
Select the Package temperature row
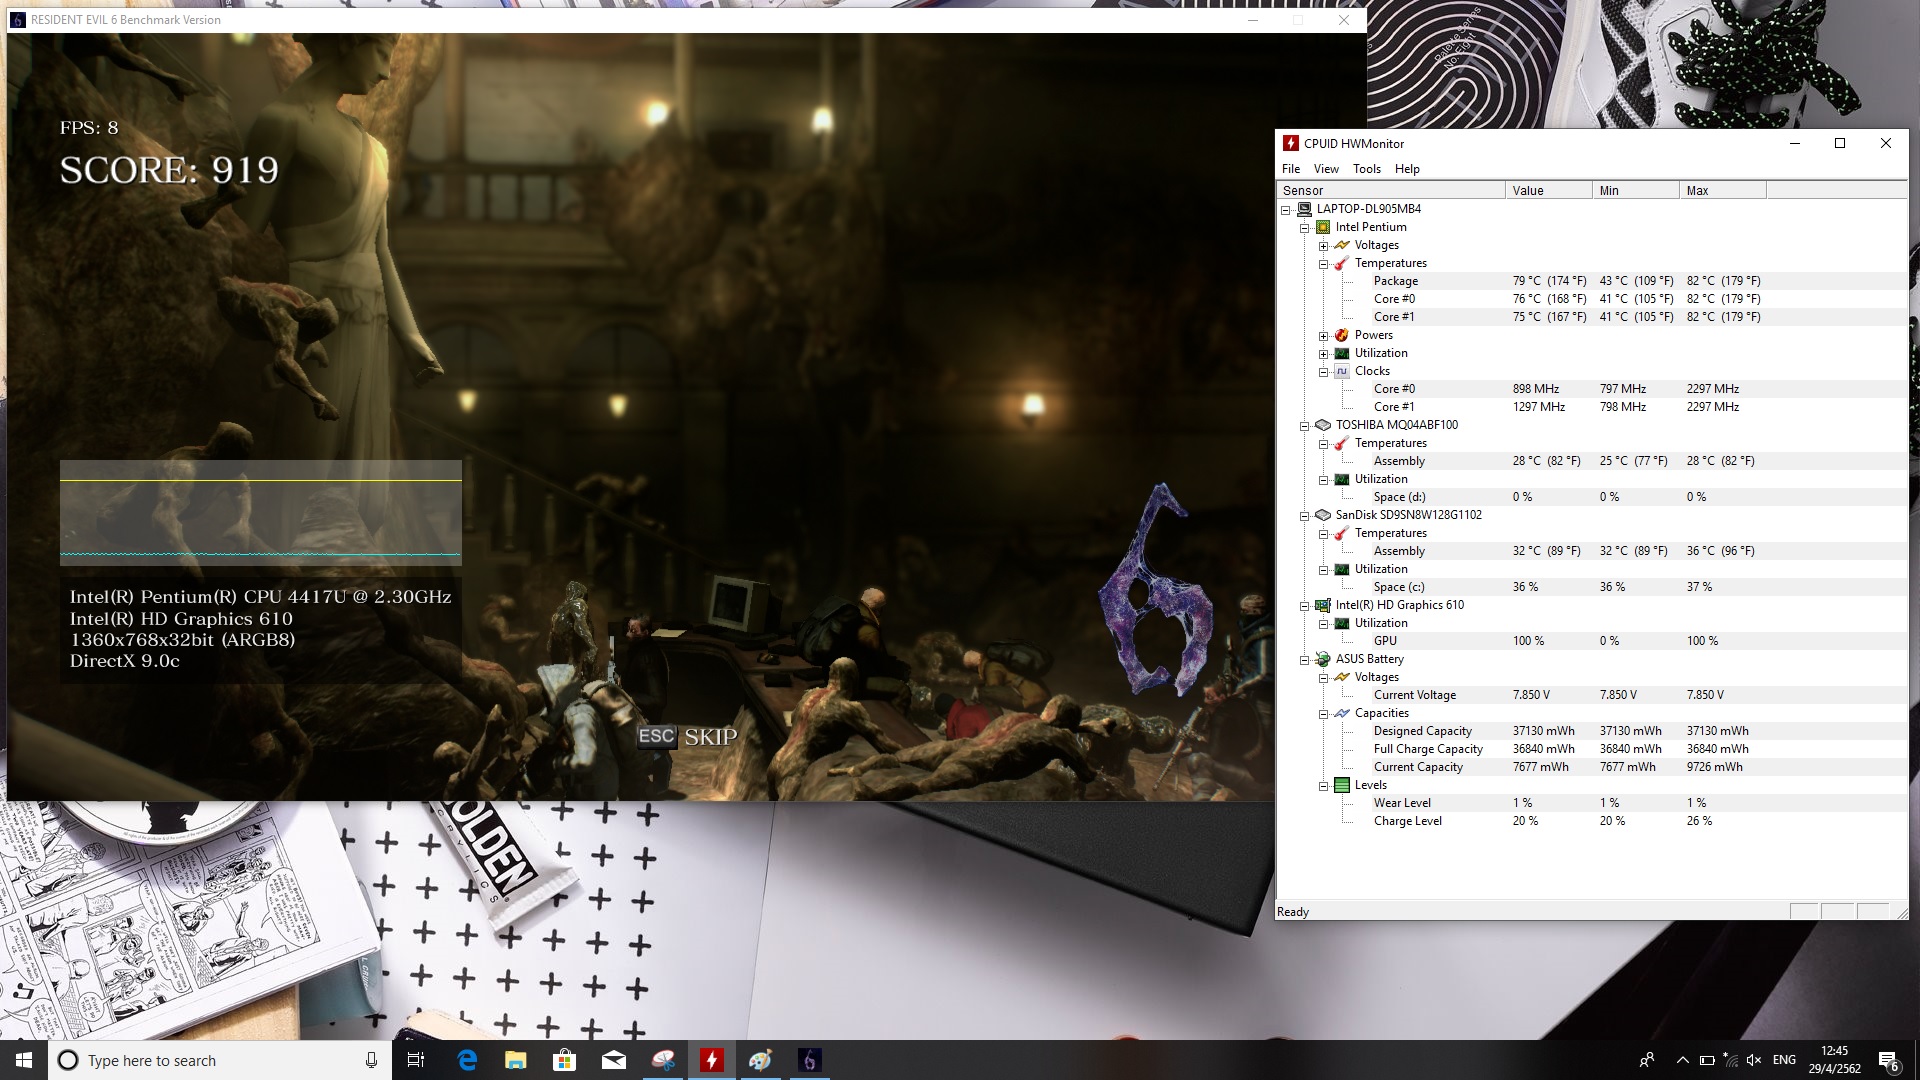tap(1592, 281)
